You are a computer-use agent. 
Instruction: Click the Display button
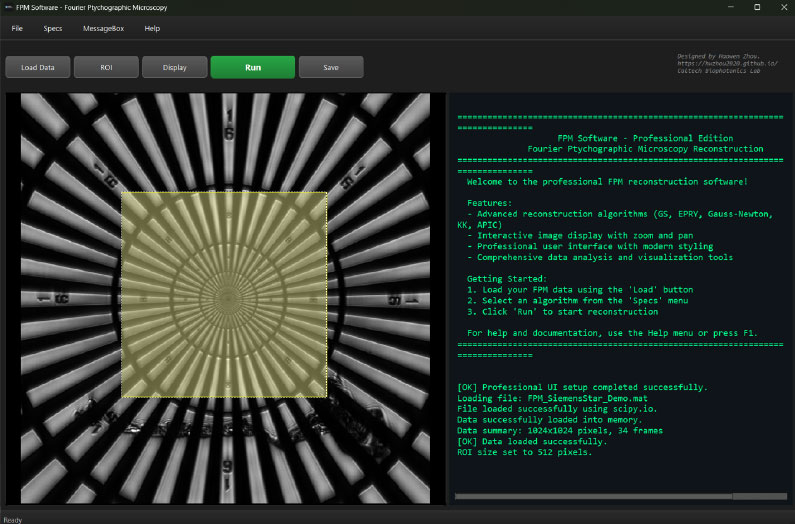click(x=175, y=67)
